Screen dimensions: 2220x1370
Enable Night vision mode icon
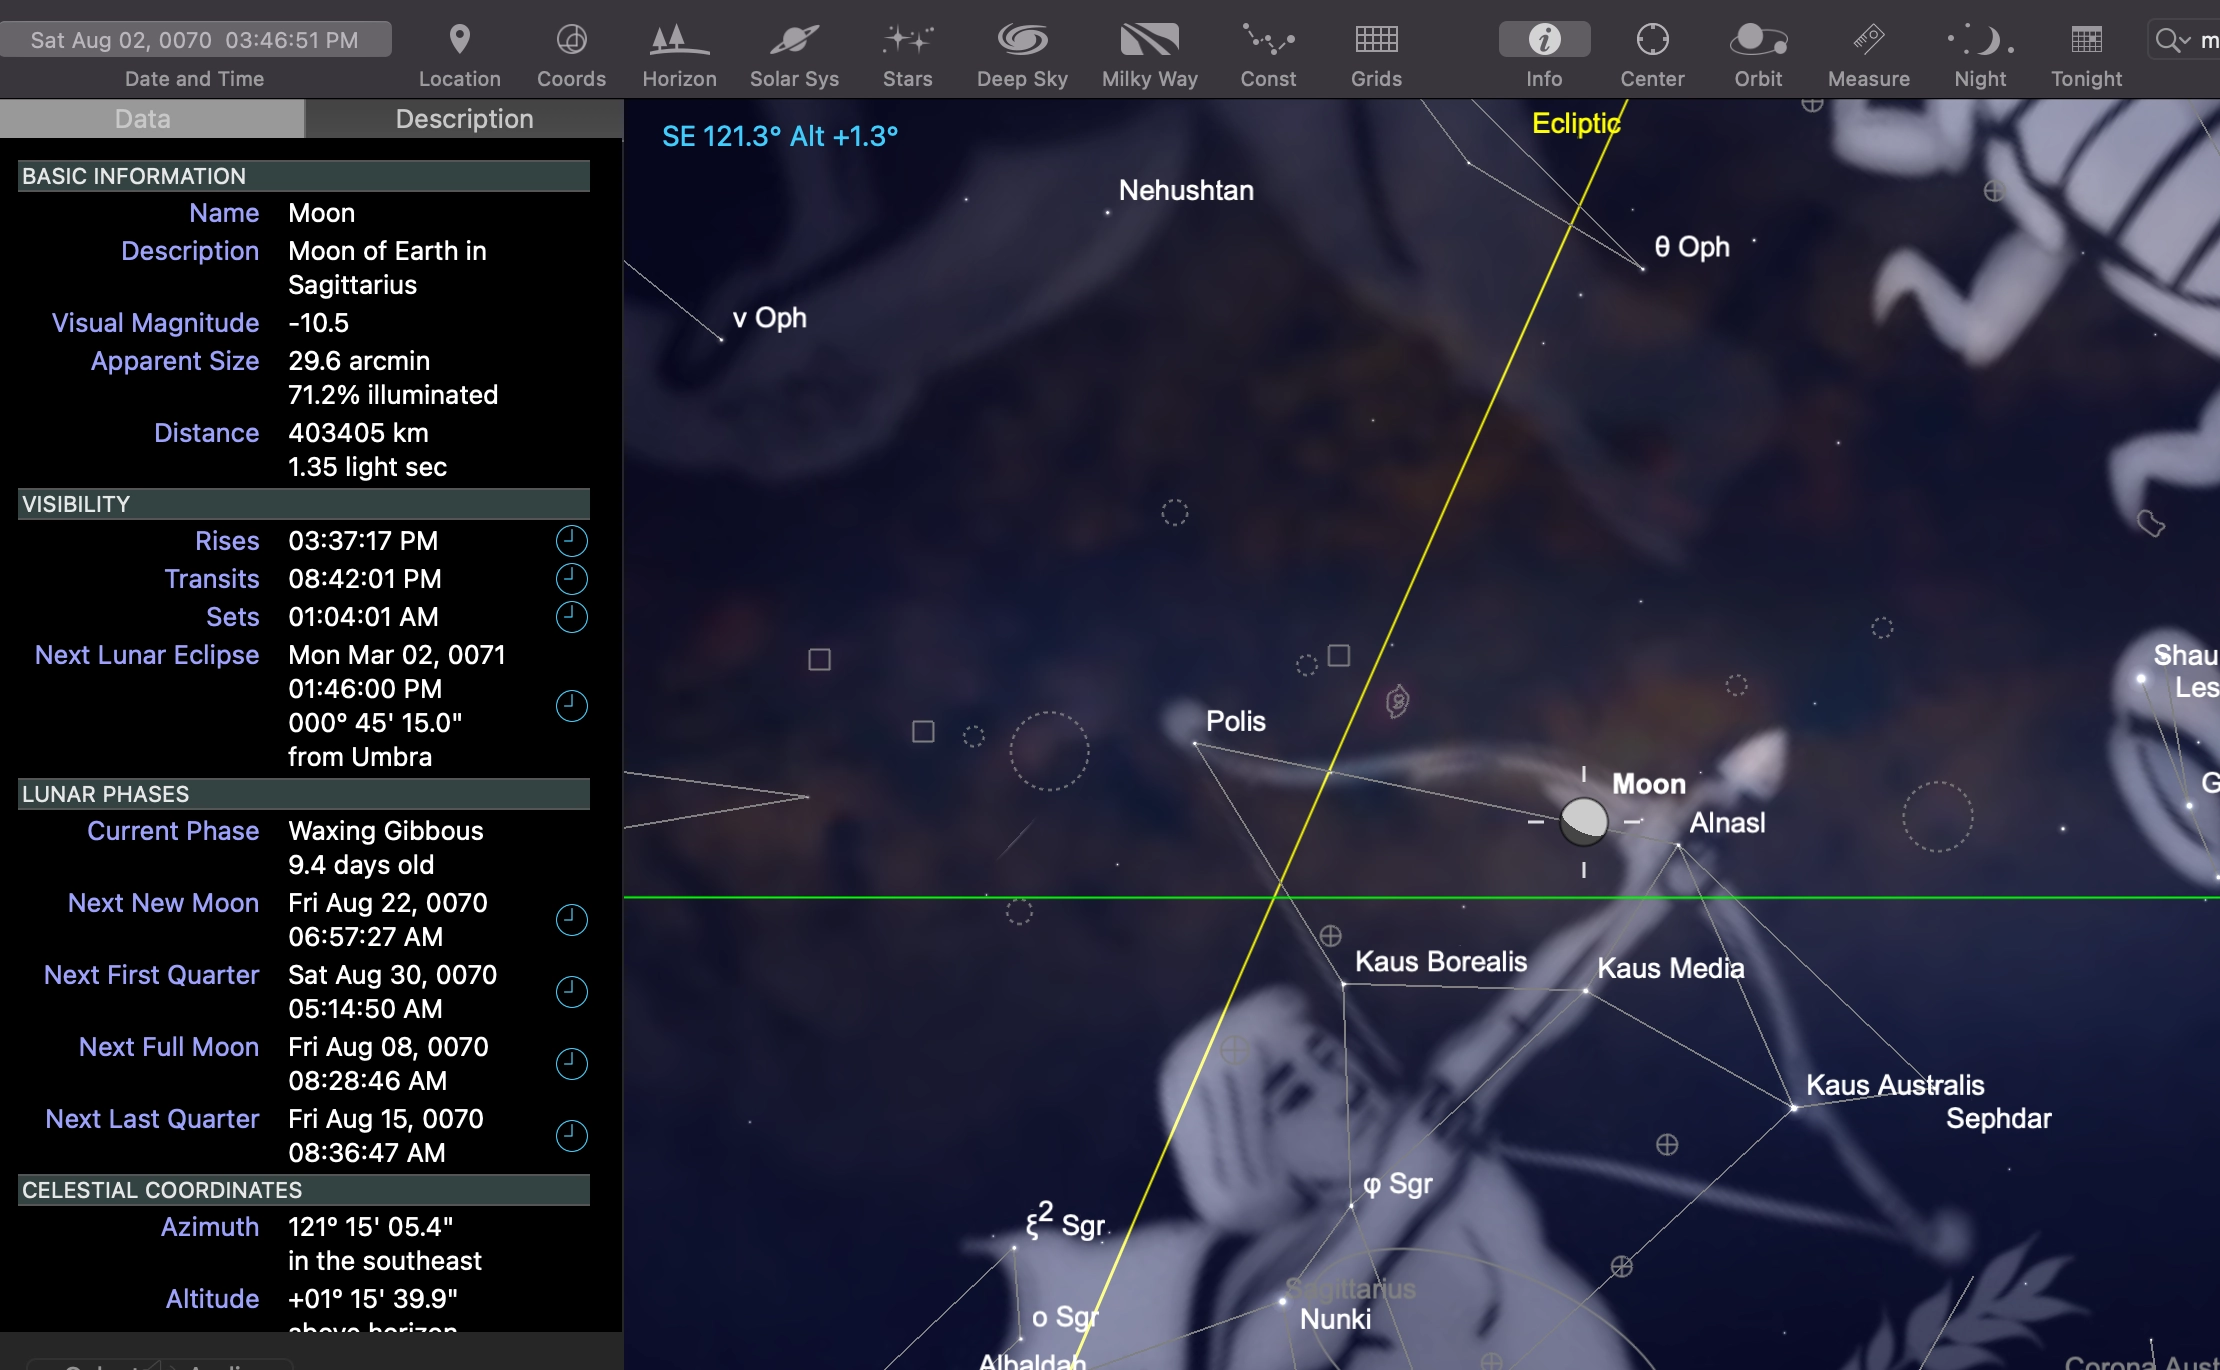click(x=1980, y=40)
